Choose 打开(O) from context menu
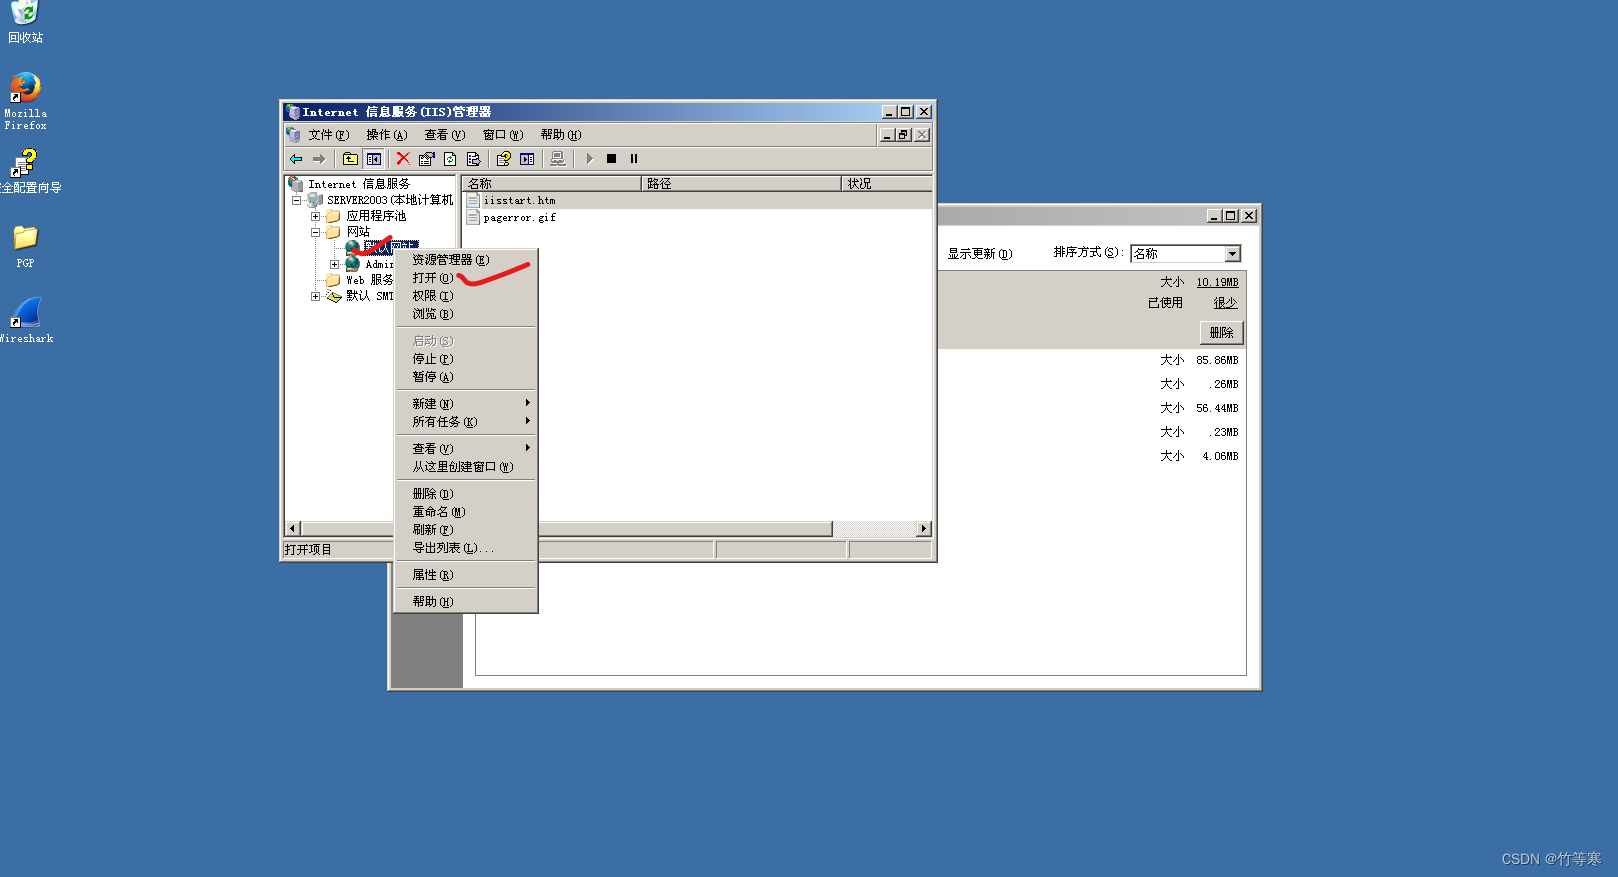The height and width of the screenshot is (877, 1618). point(466,278)
